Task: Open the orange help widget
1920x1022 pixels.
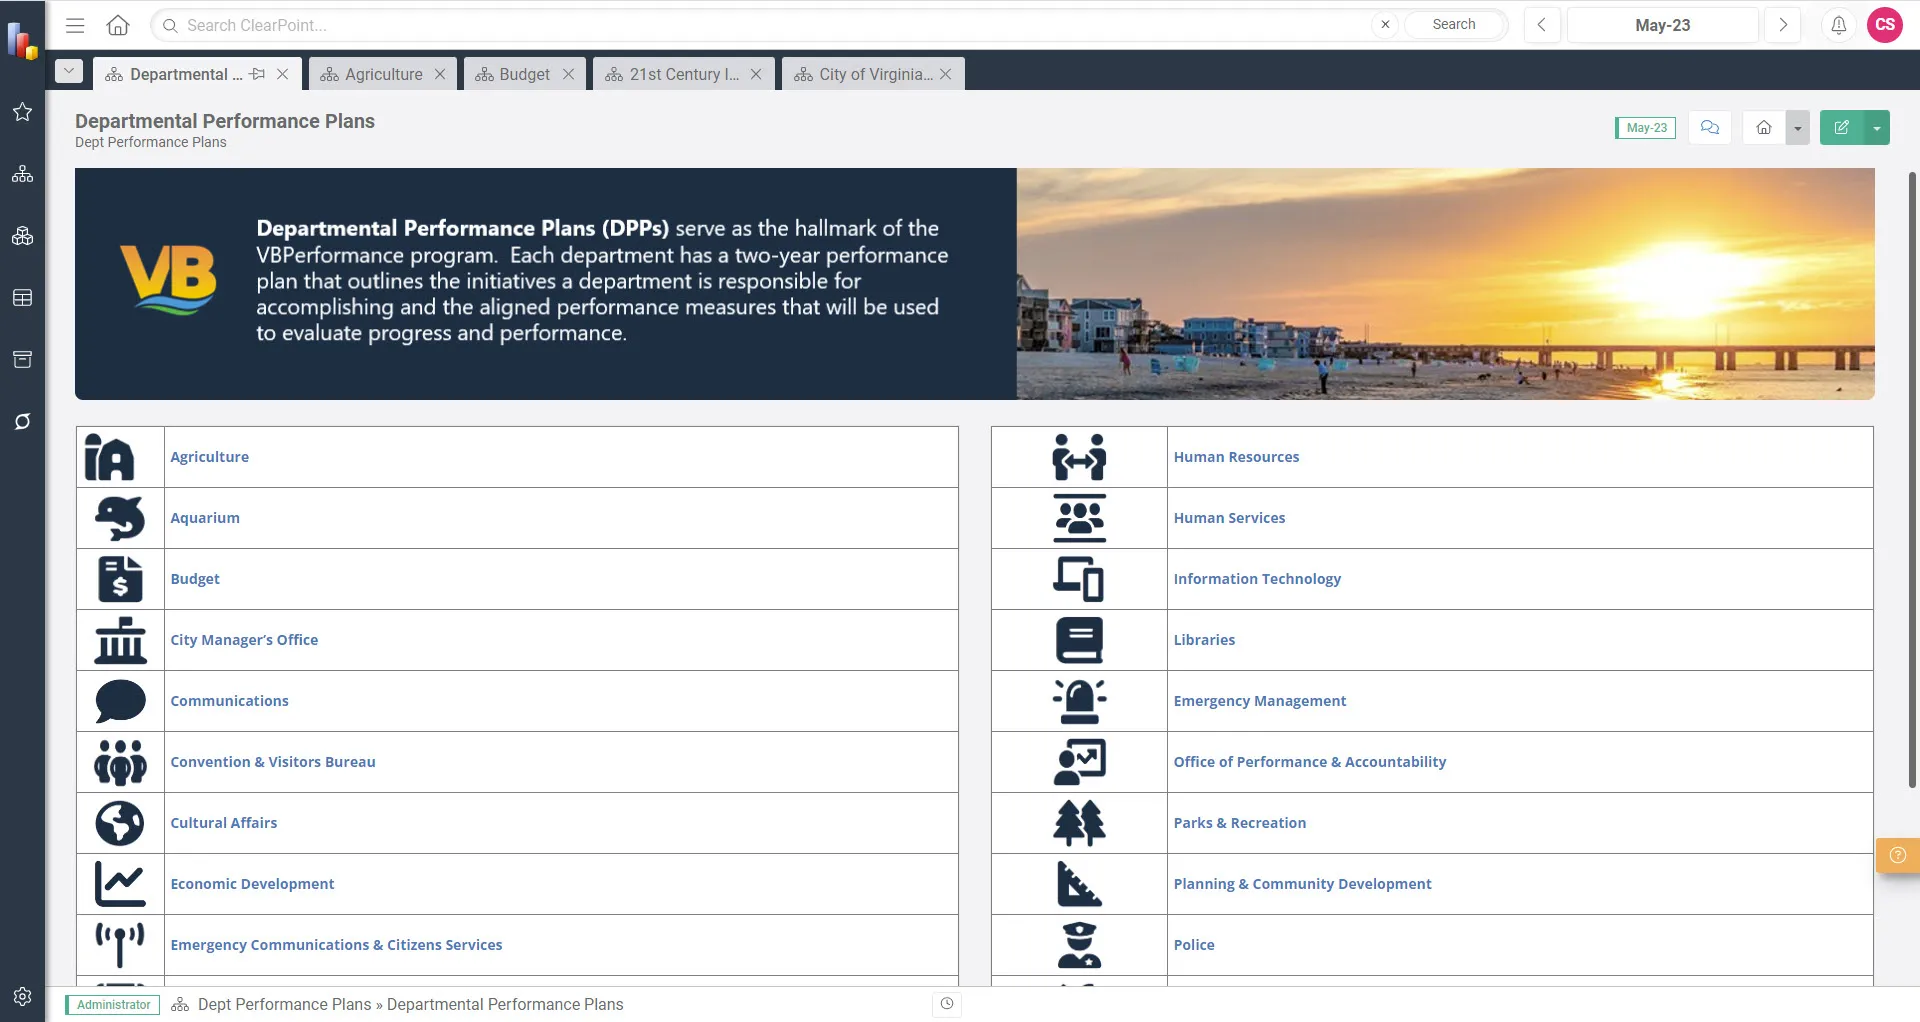Action: click(1897, 855)
